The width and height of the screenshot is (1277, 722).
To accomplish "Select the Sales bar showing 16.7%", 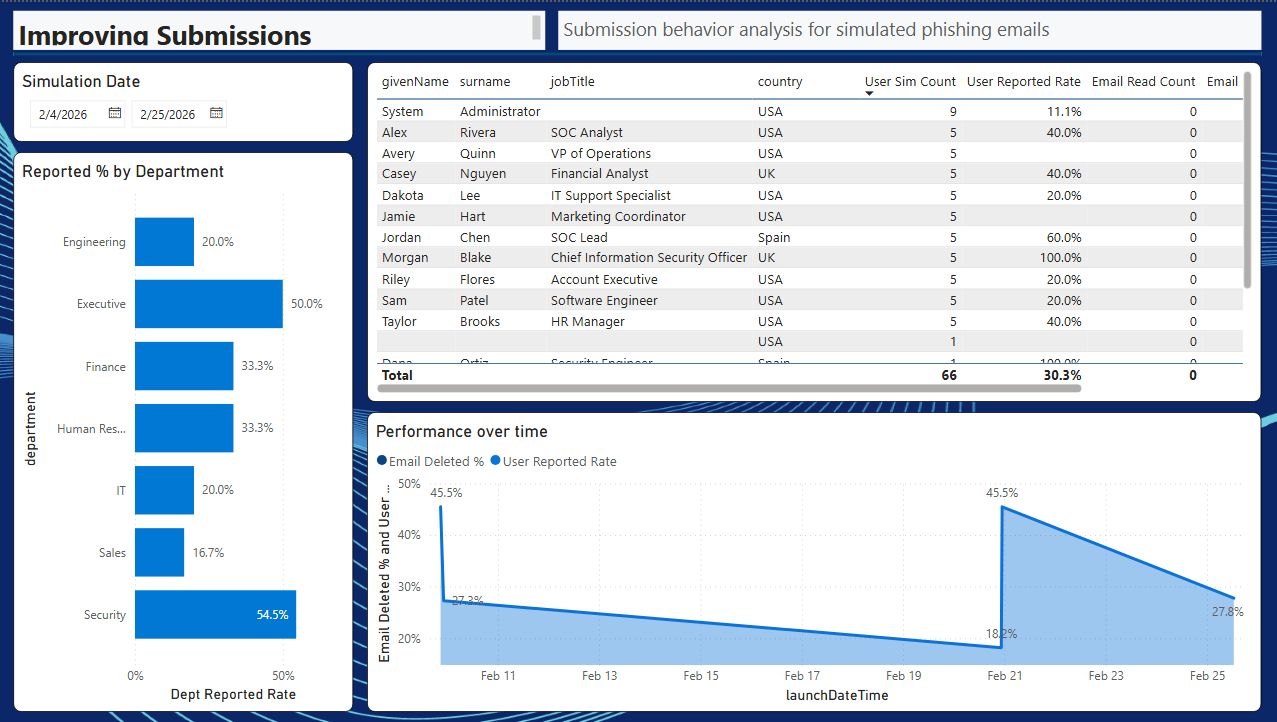I will click(159, 552).
